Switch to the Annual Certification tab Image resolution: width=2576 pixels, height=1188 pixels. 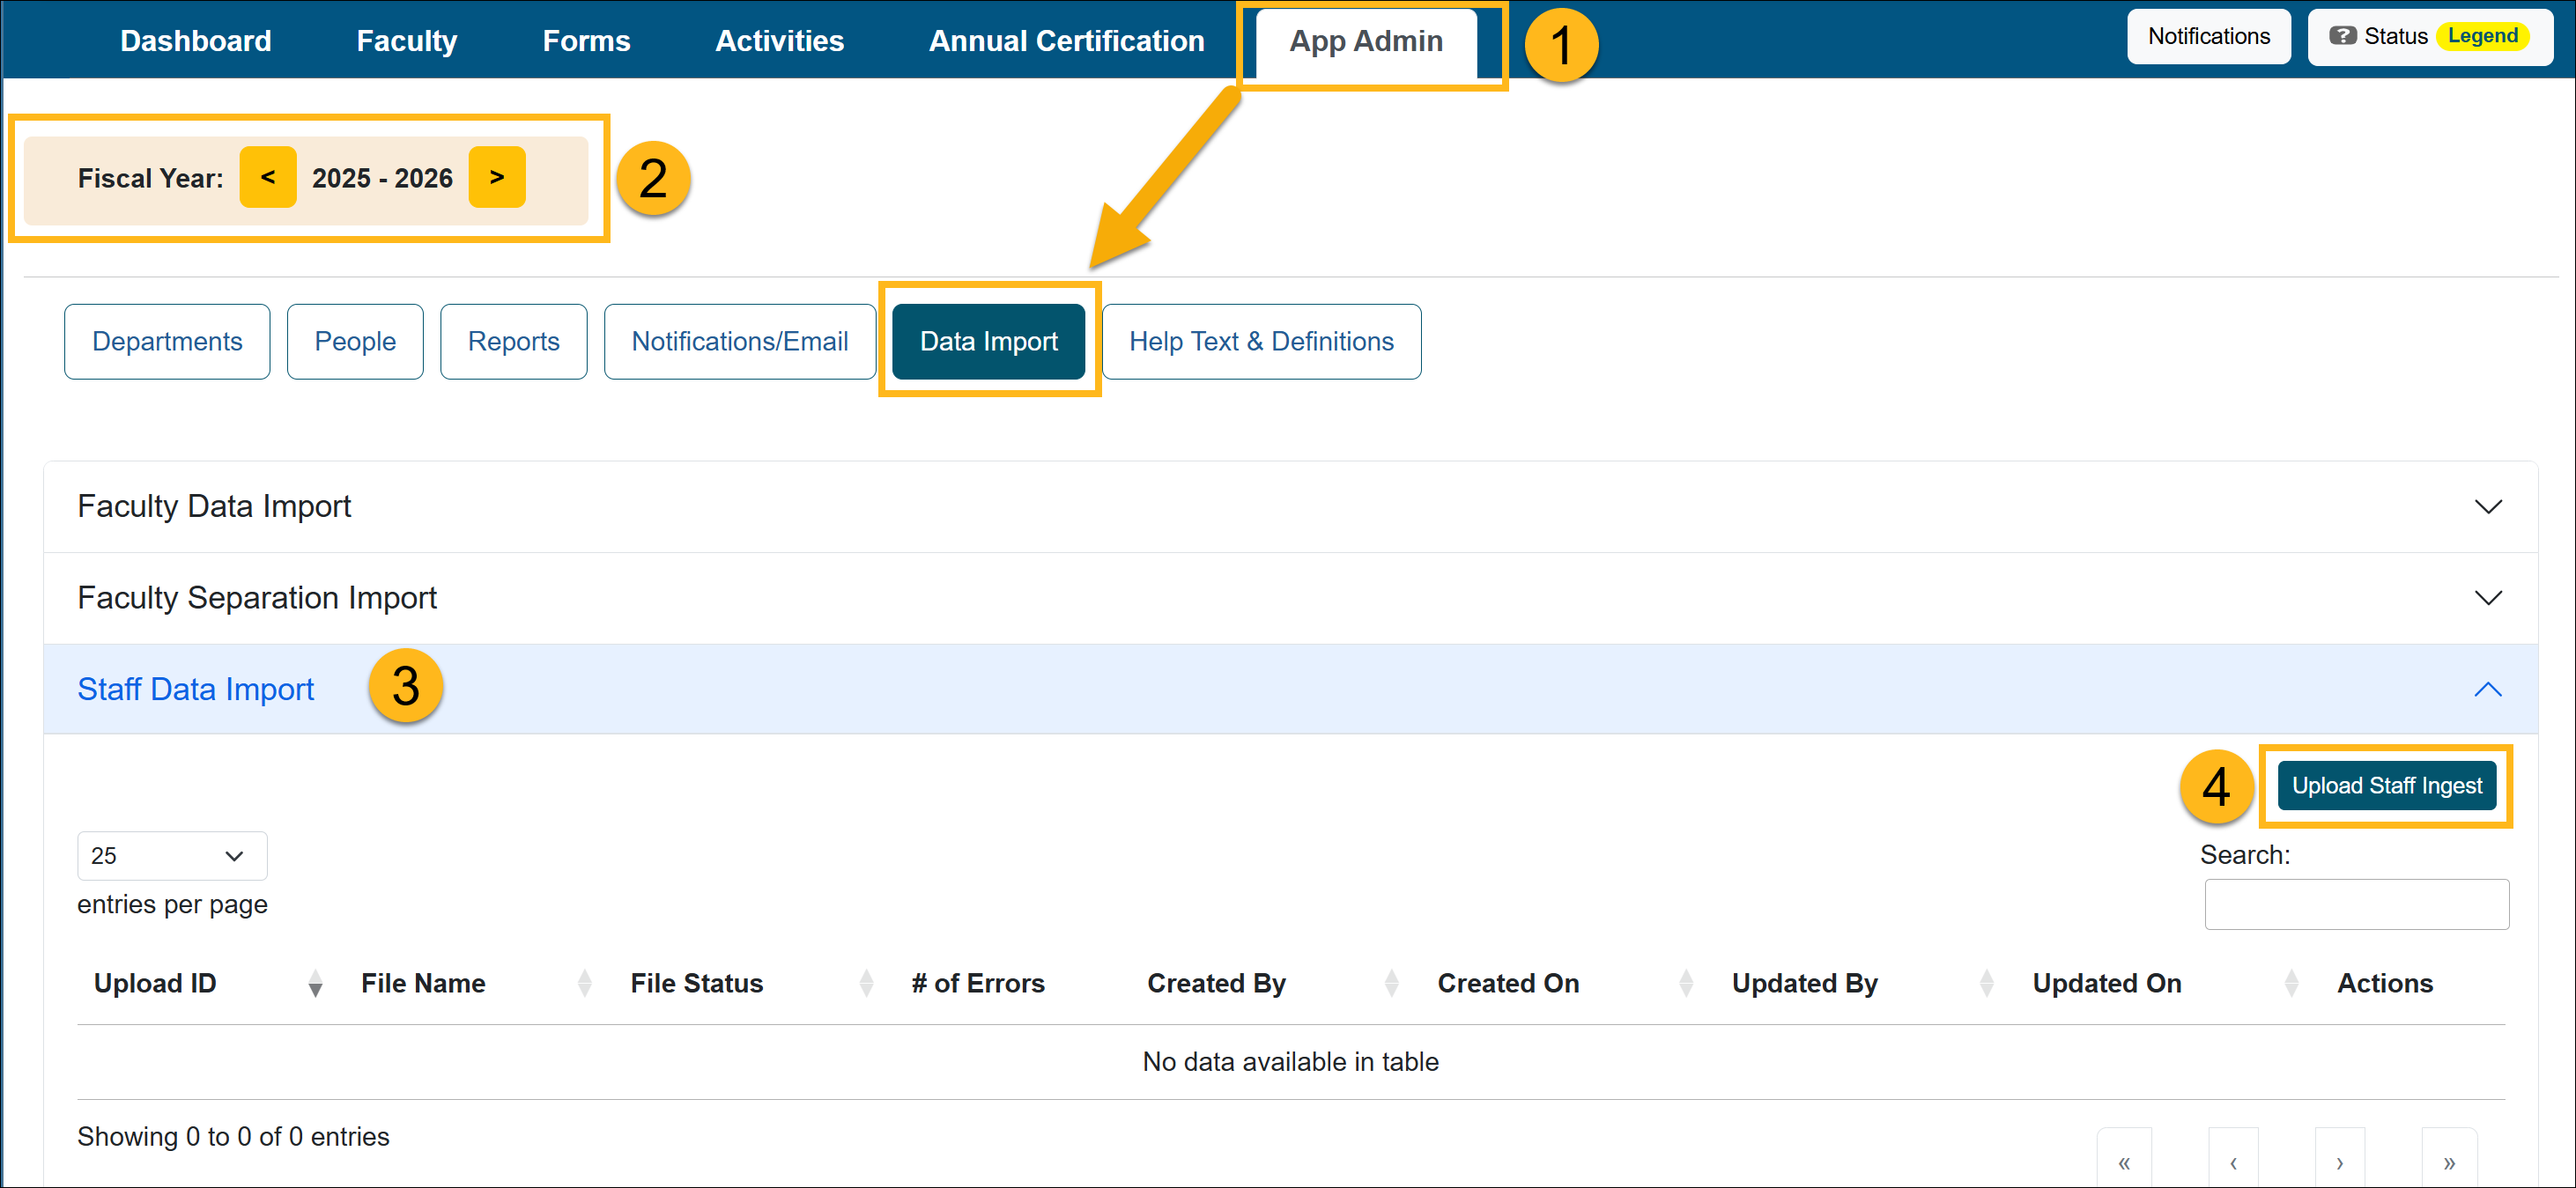click(x=1065, y=40)
